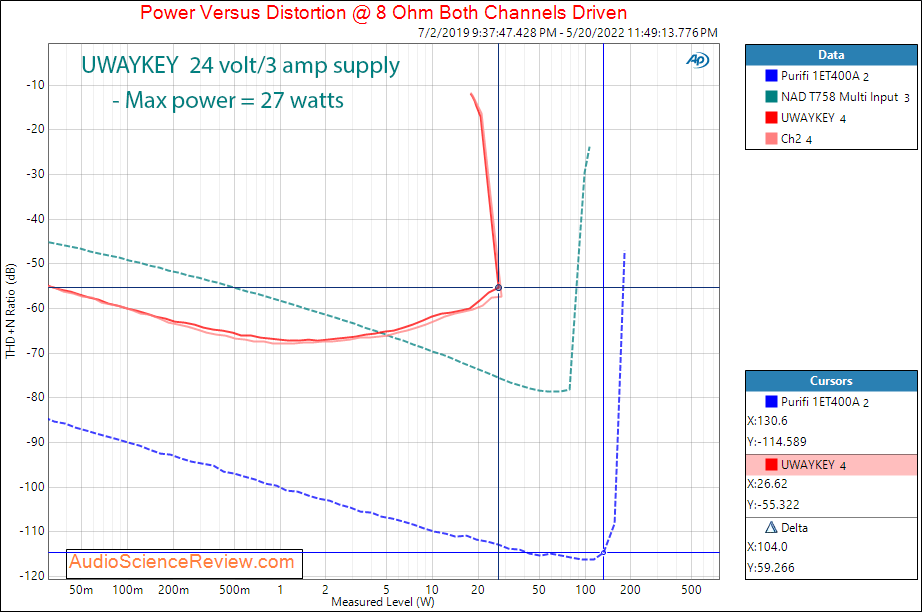The height and width of the screenshot is (612, 922).
Task: Click the Measured Level (W) axis label
Action: tap(383, 602)
